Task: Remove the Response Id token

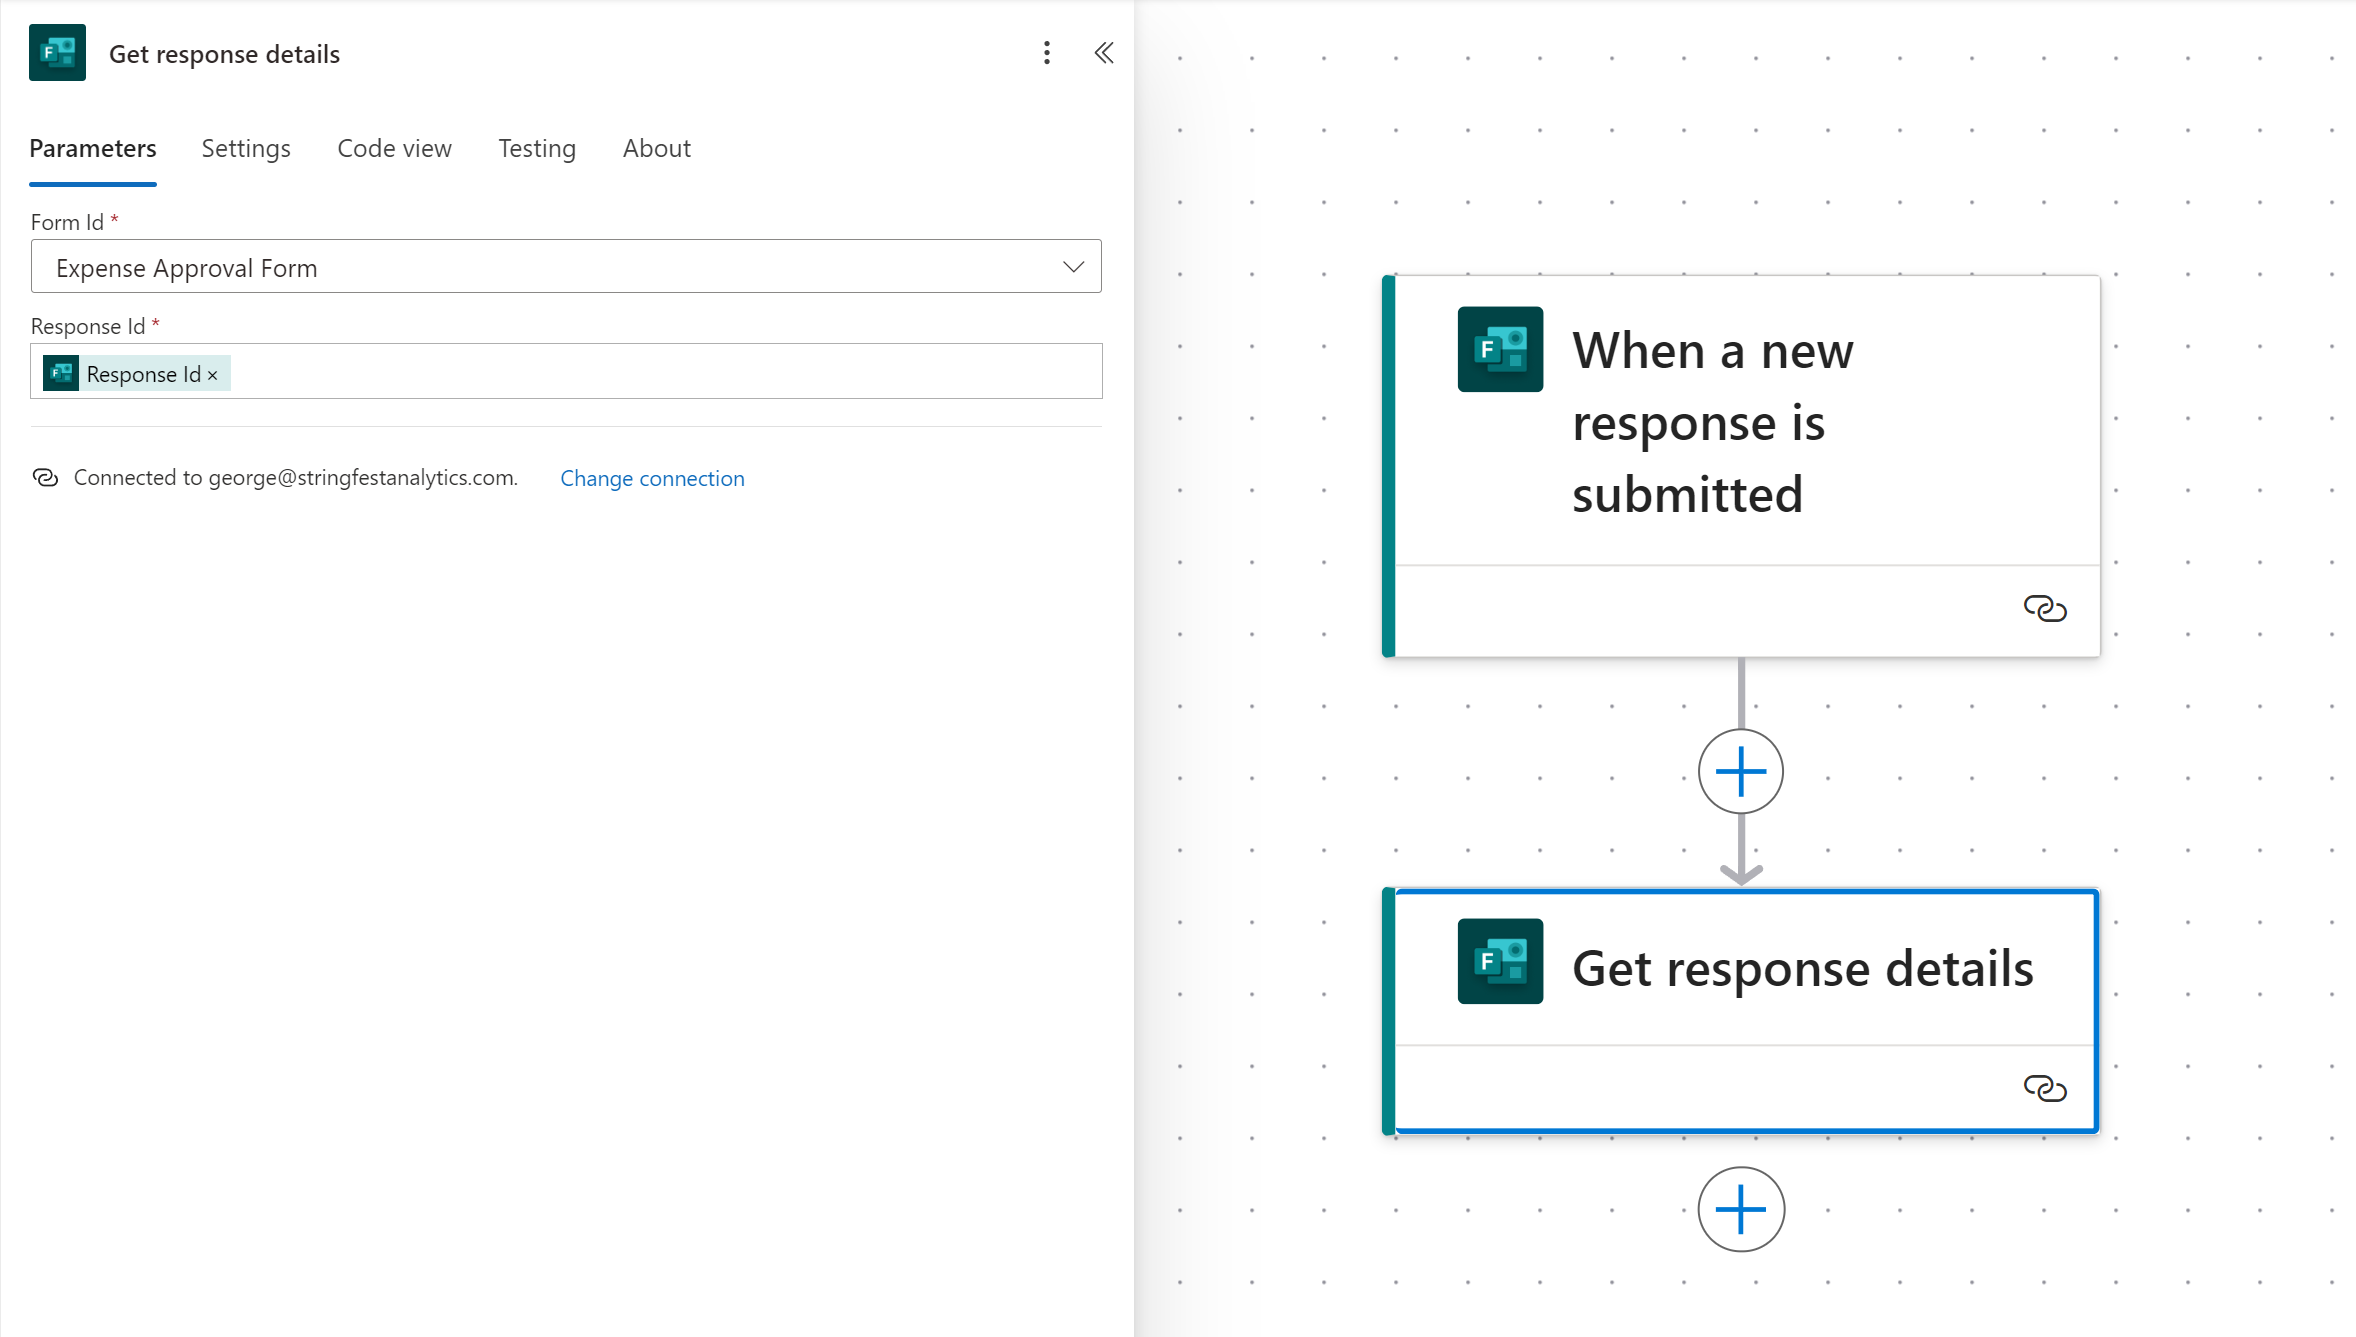Action: click(212, 375)
